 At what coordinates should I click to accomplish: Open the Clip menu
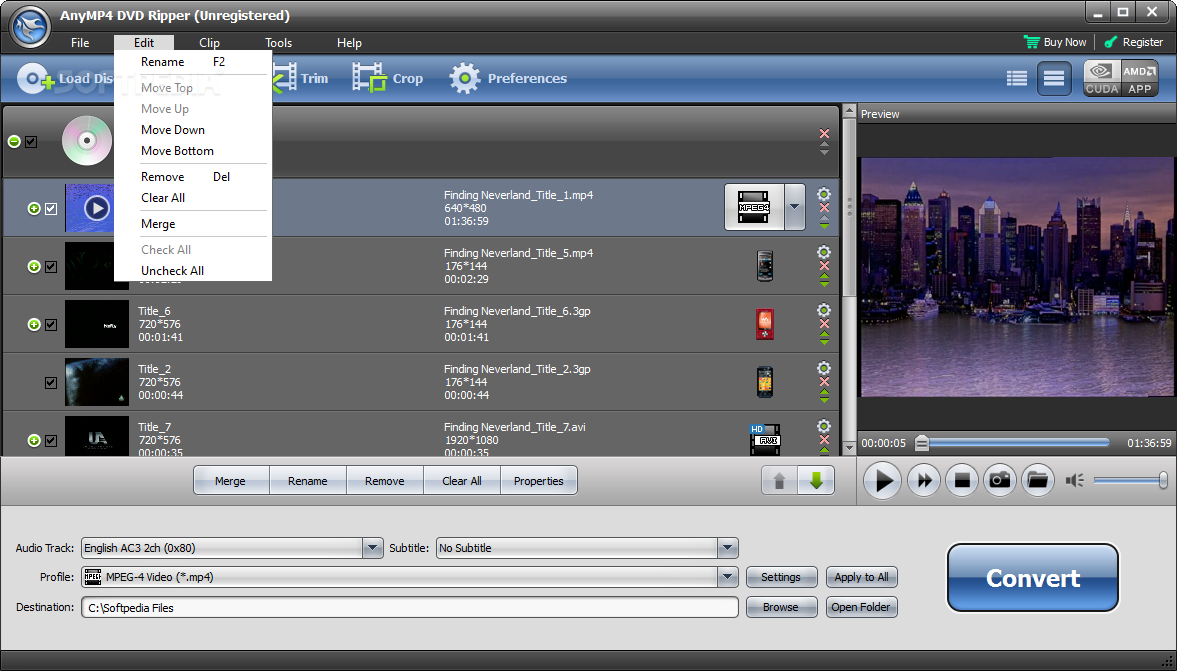(209, 43)
